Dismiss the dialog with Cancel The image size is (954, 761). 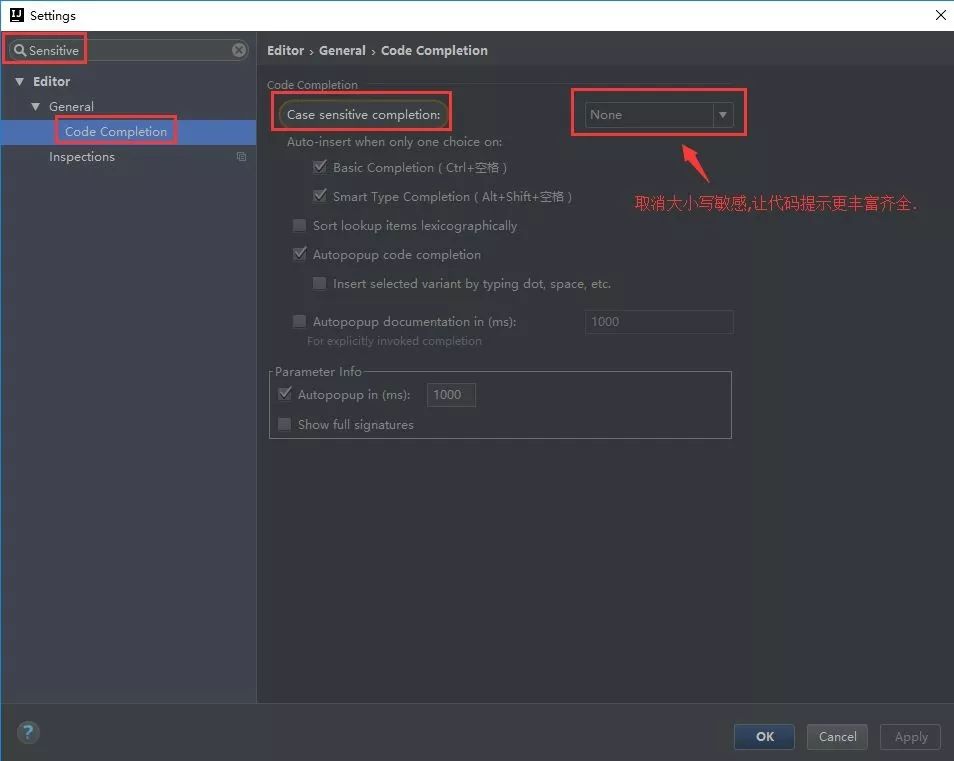[x=836, y=736]
